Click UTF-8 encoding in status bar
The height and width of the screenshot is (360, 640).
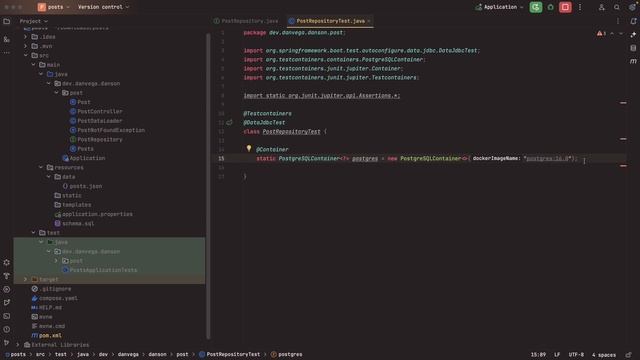(x=576, y=355)
